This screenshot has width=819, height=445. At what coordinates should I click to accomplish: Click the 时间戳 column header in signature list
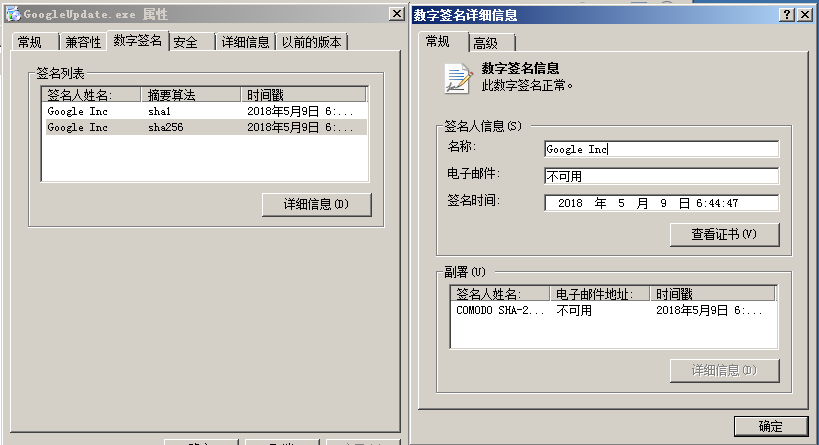click(x=303, y=95)
